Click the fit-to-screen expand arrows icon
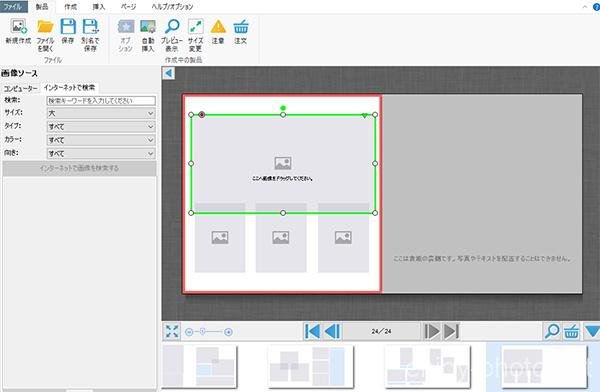The width and height of the screenshot is (600, 392). click(172, 332)
